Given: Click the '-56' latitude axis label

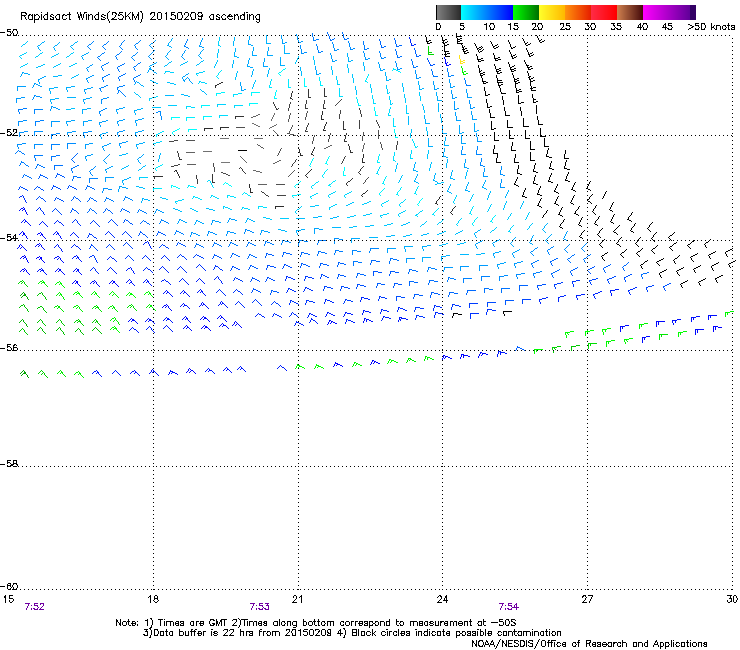Looking at the screenshot, I should (9, 347).
